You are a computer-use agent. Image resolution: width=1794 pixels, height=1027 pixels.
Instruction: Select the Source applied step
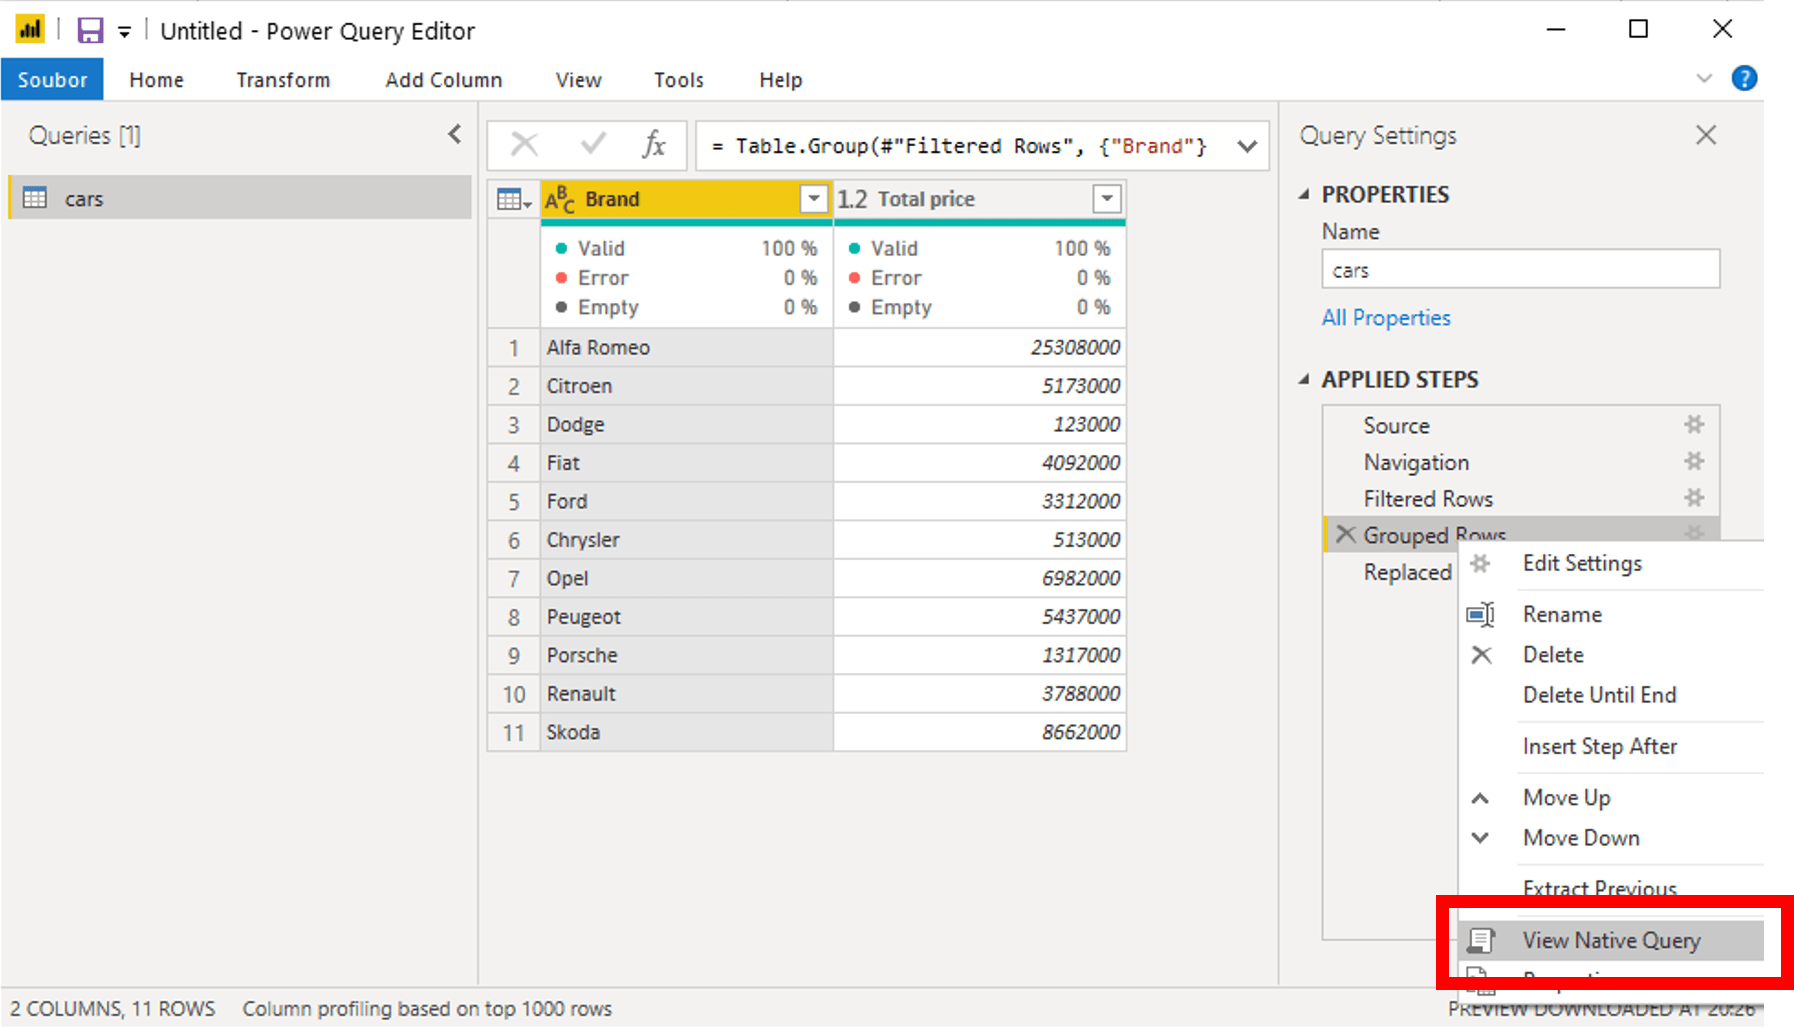pyautogui.click(x=1396, y=425)
